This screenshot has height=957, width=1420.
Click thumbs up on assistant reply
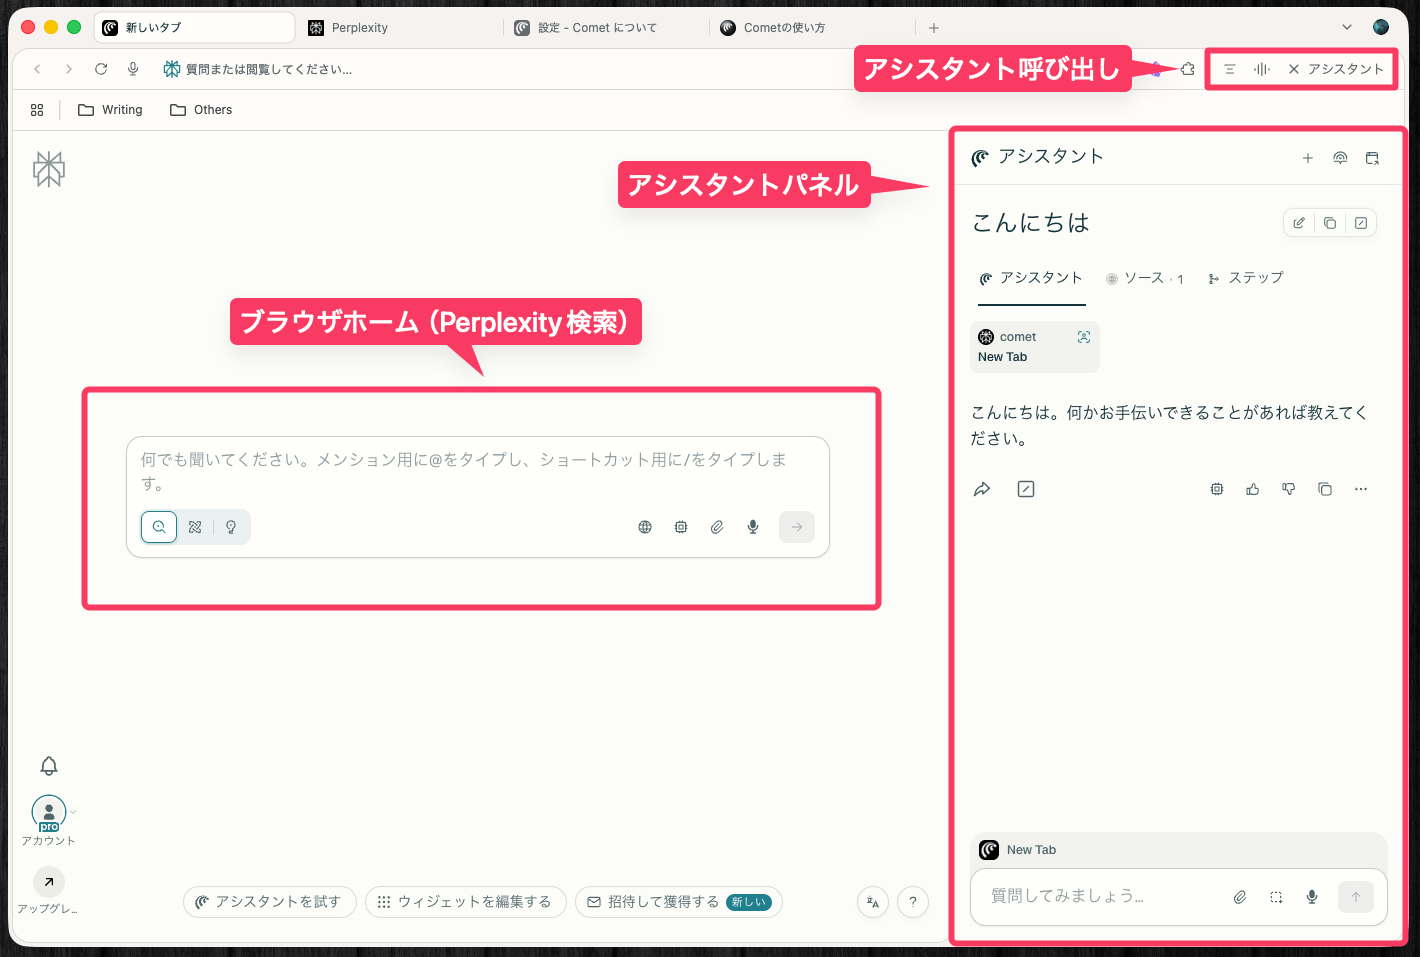(1253, 489)
